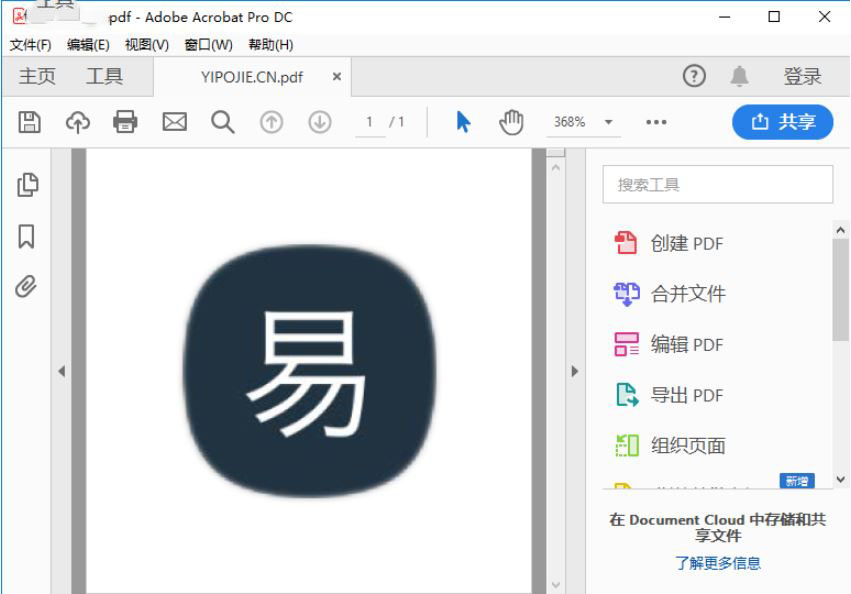
Task: Open the 了解更多信息 link
Action: pos(717,563)
